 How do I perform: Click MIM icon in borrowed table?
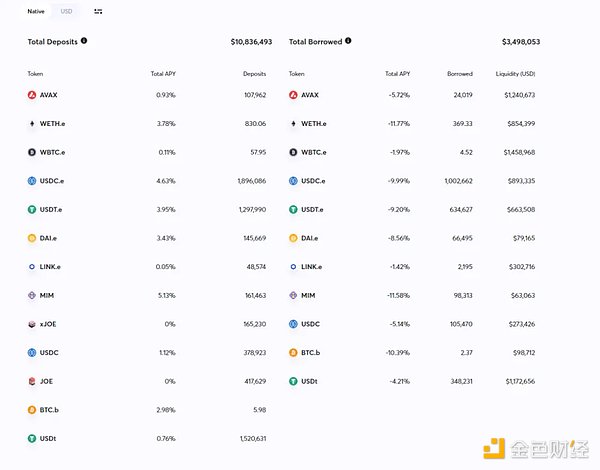click(293, 295)
